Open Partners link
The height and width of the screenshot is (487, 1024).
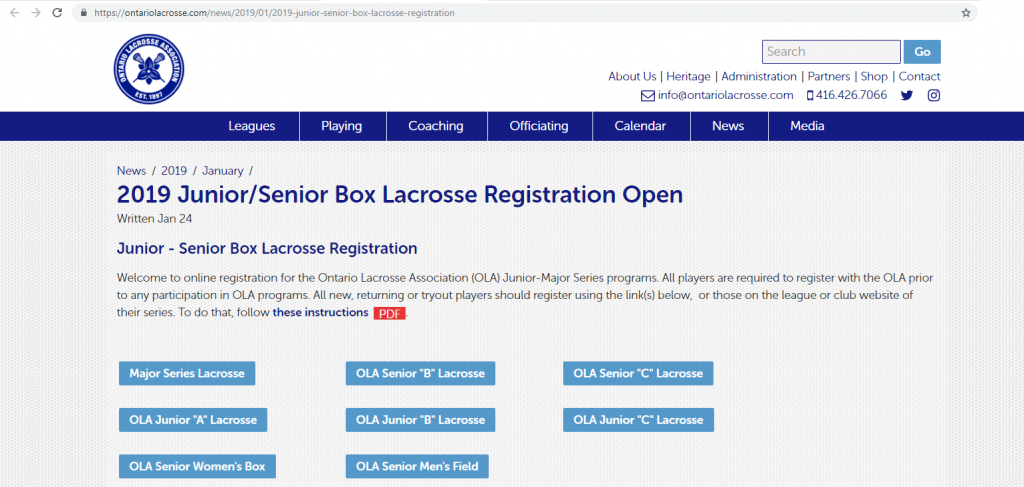point(829,76)
